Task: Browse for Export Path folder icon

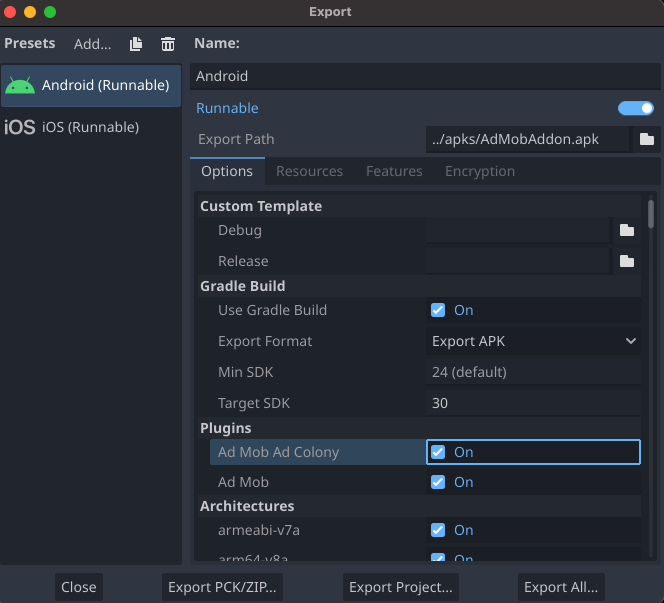Action: point(646,139)
